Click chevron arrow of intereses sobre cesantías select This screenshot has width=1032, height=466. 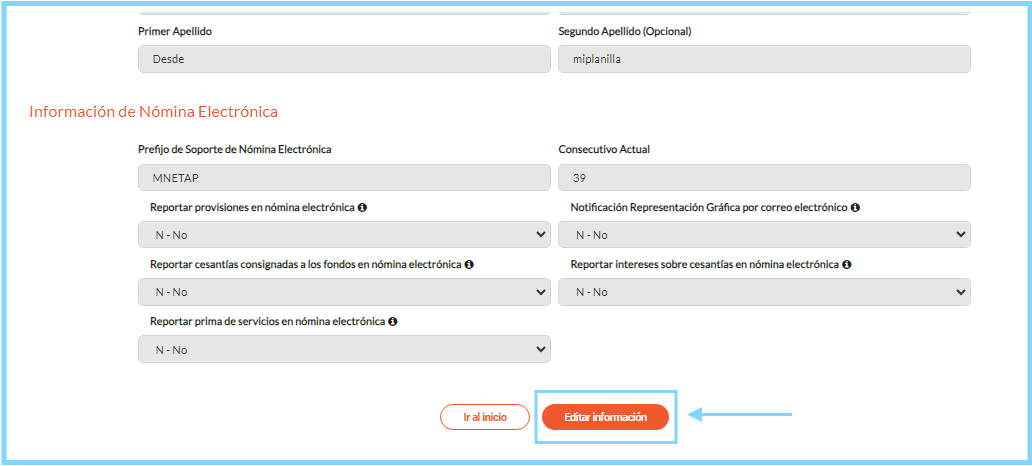click(x=960, y=292)
